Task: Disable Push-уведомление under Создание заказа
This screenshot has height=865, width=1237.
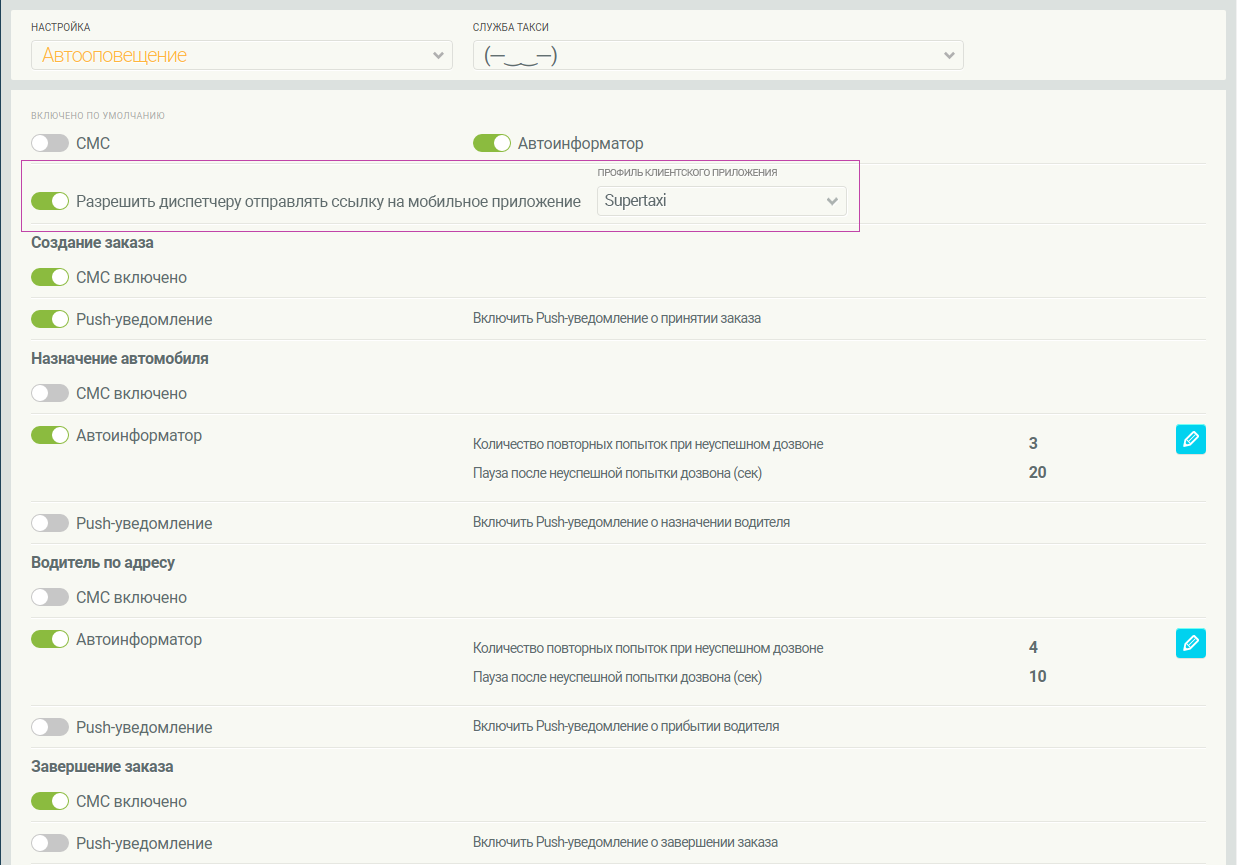Action: point(50,320)
